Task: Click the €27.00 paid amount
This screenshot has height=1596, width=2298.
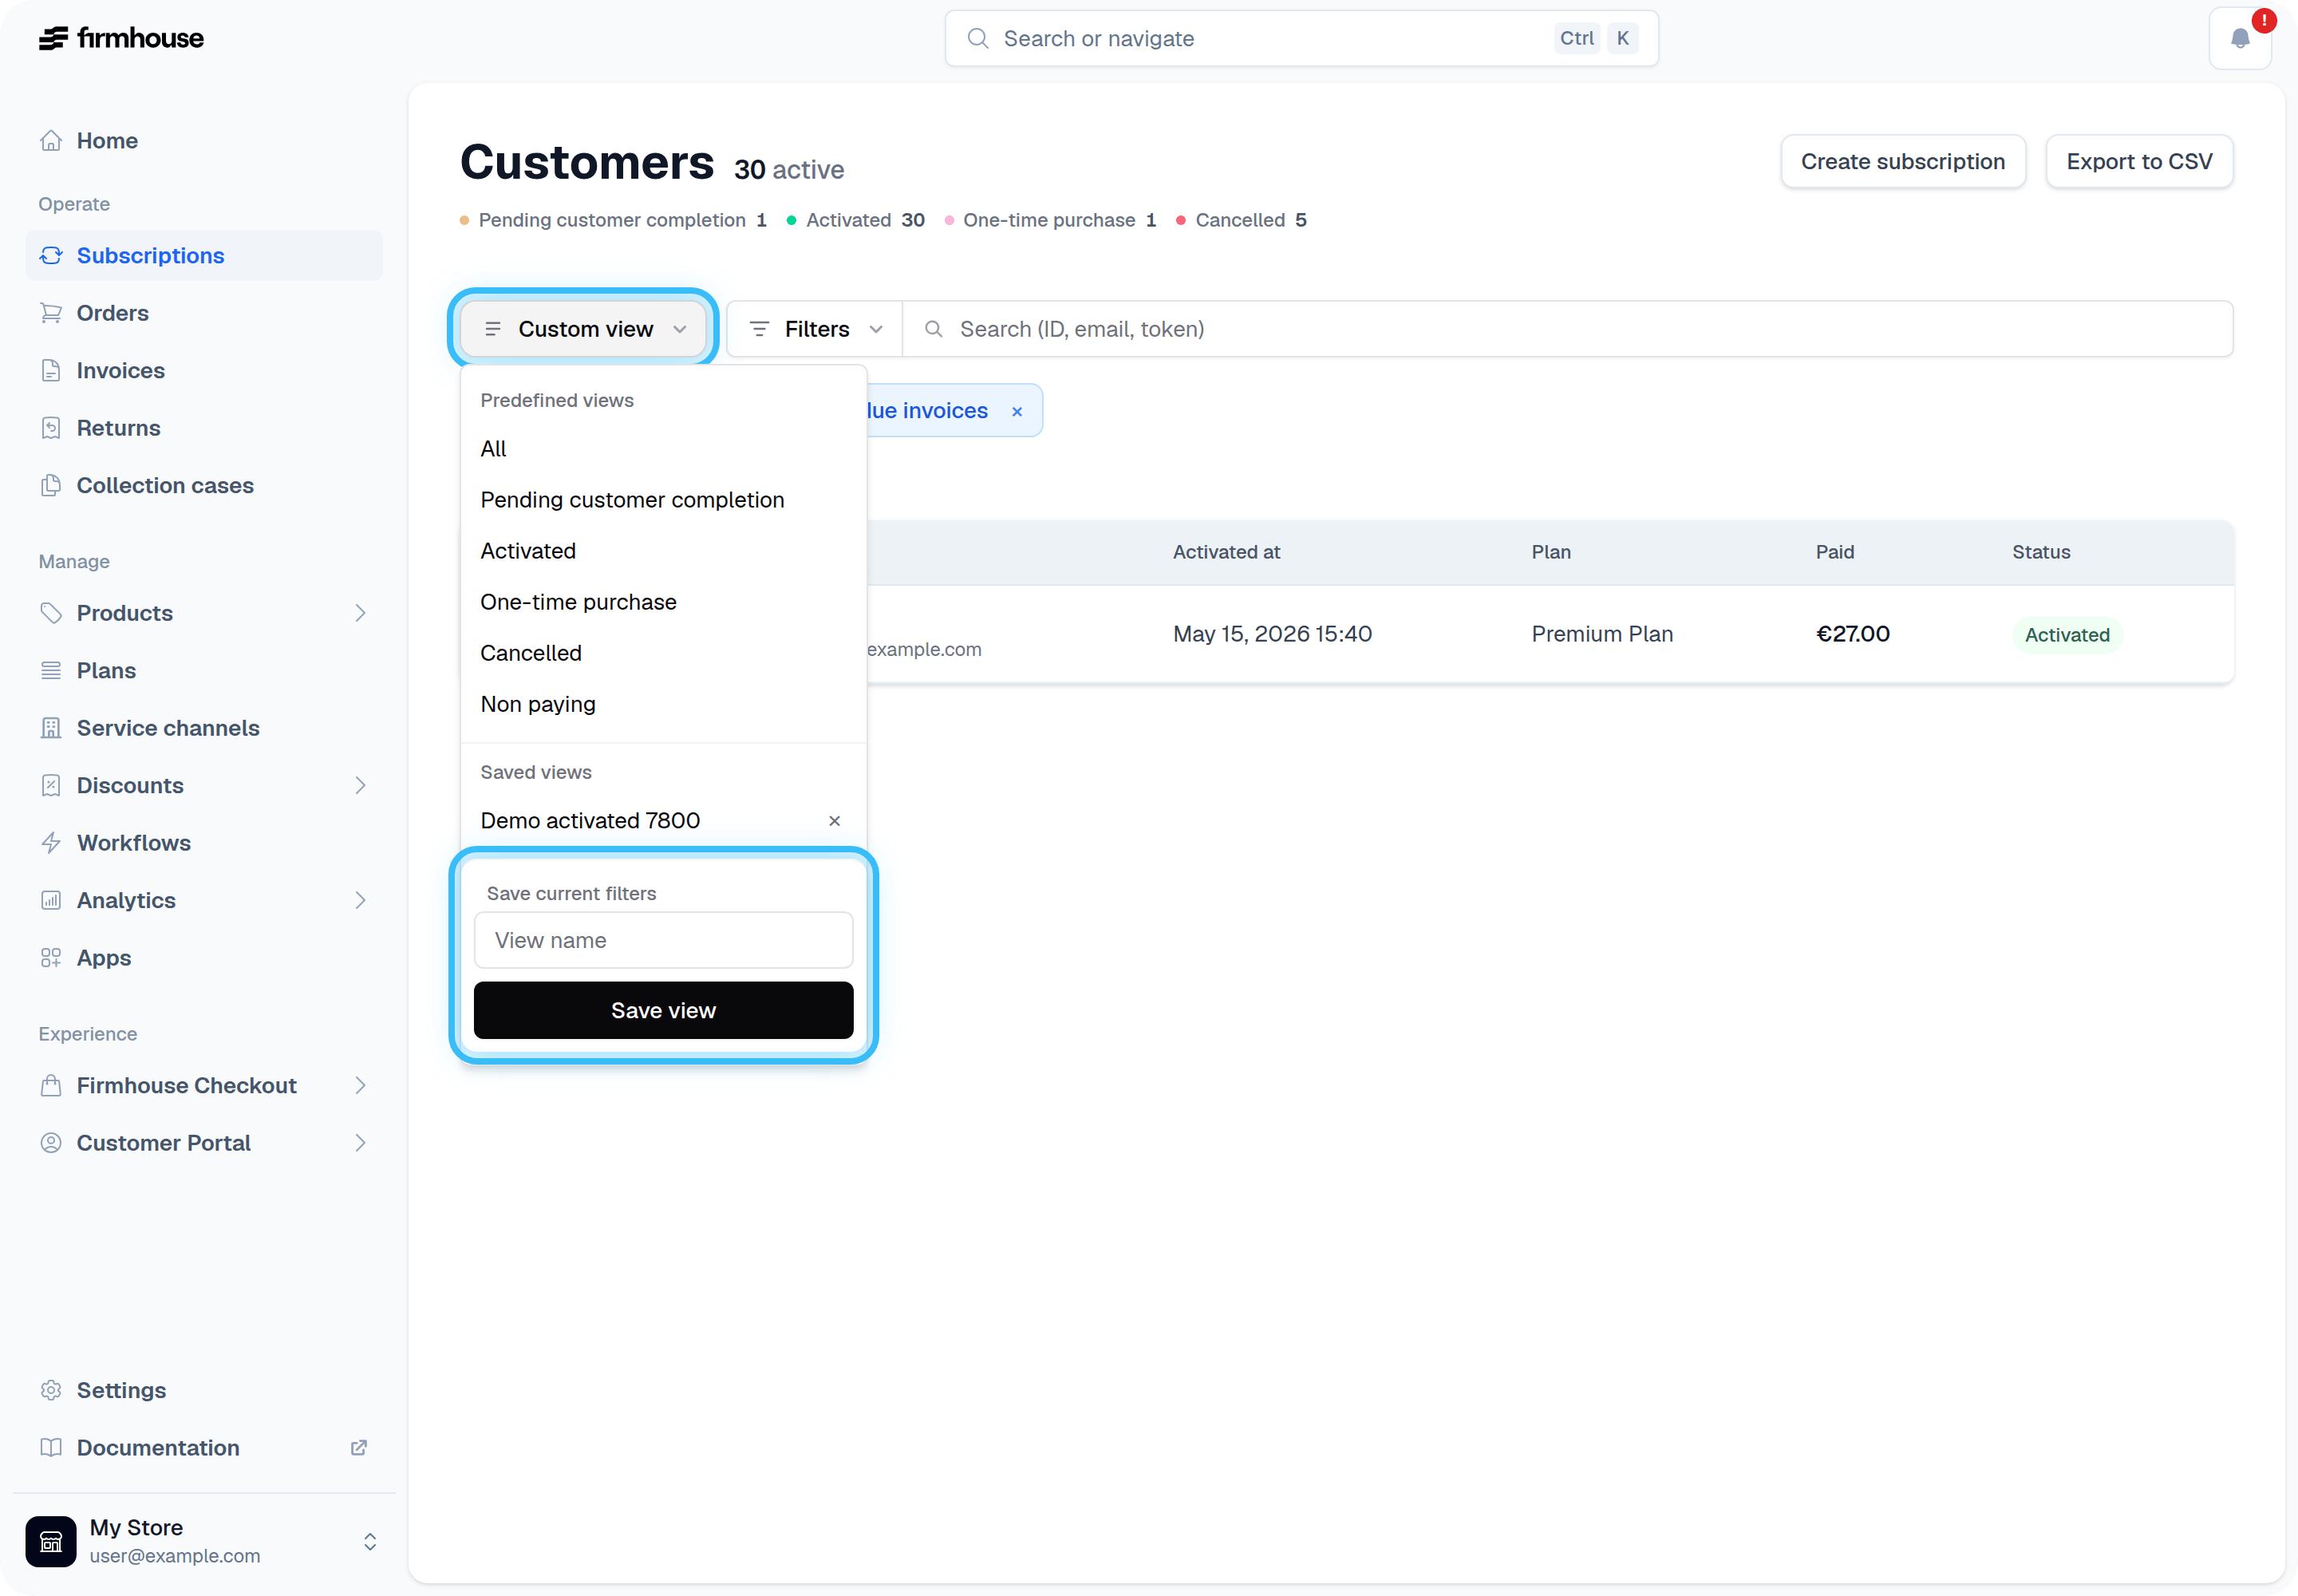Action: pos(1852,634)
